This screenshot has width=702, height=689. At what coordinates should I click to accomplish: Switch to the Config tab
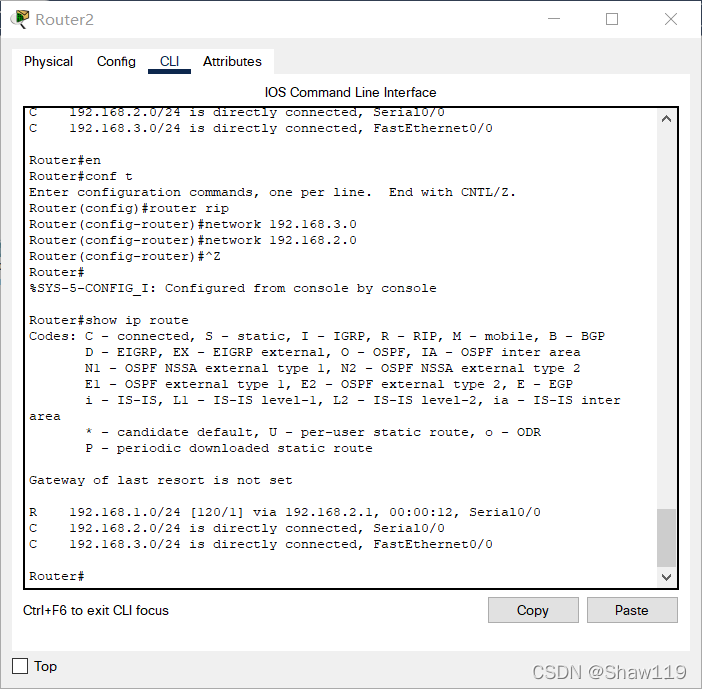(x=116, y=61)
